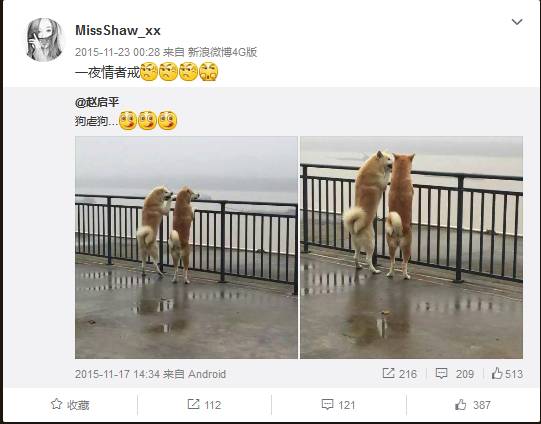Open the right close-up dogs photo
Screen dimensions: 541x424
click(411, 247)
